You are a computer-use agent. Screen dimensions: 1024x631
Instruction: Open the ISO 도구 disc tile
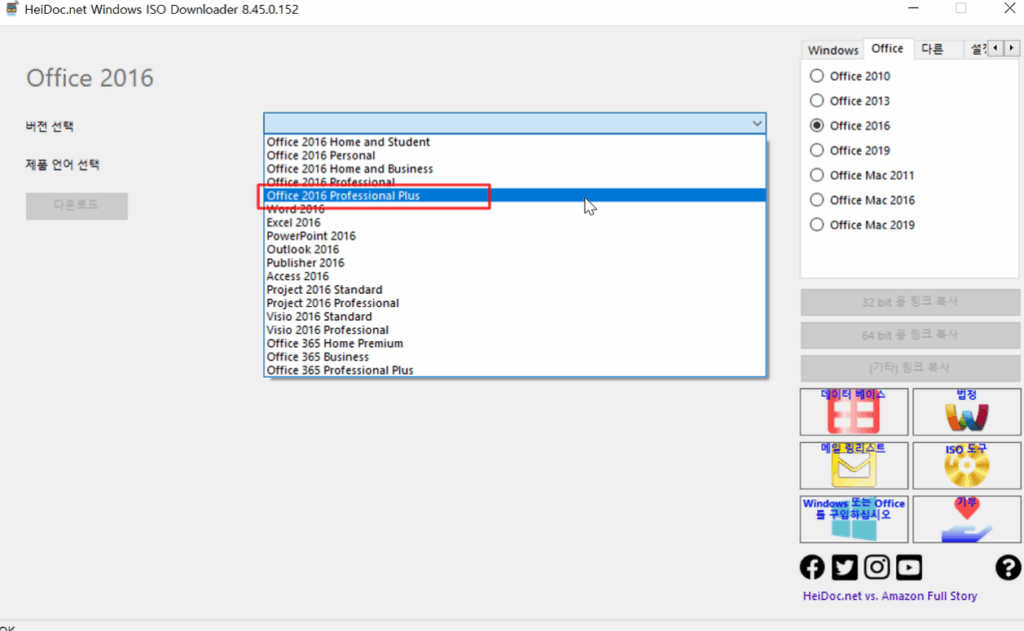coord(967,465)
